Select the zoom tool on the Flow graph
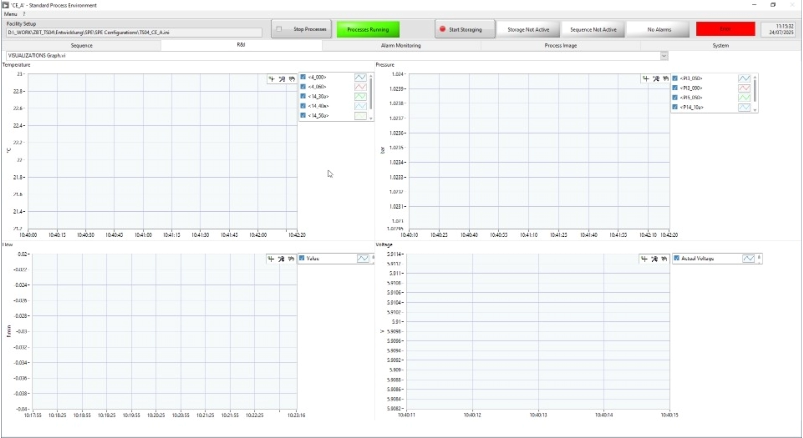This screenshot has width=803, height=438. [x=281, y=259]
